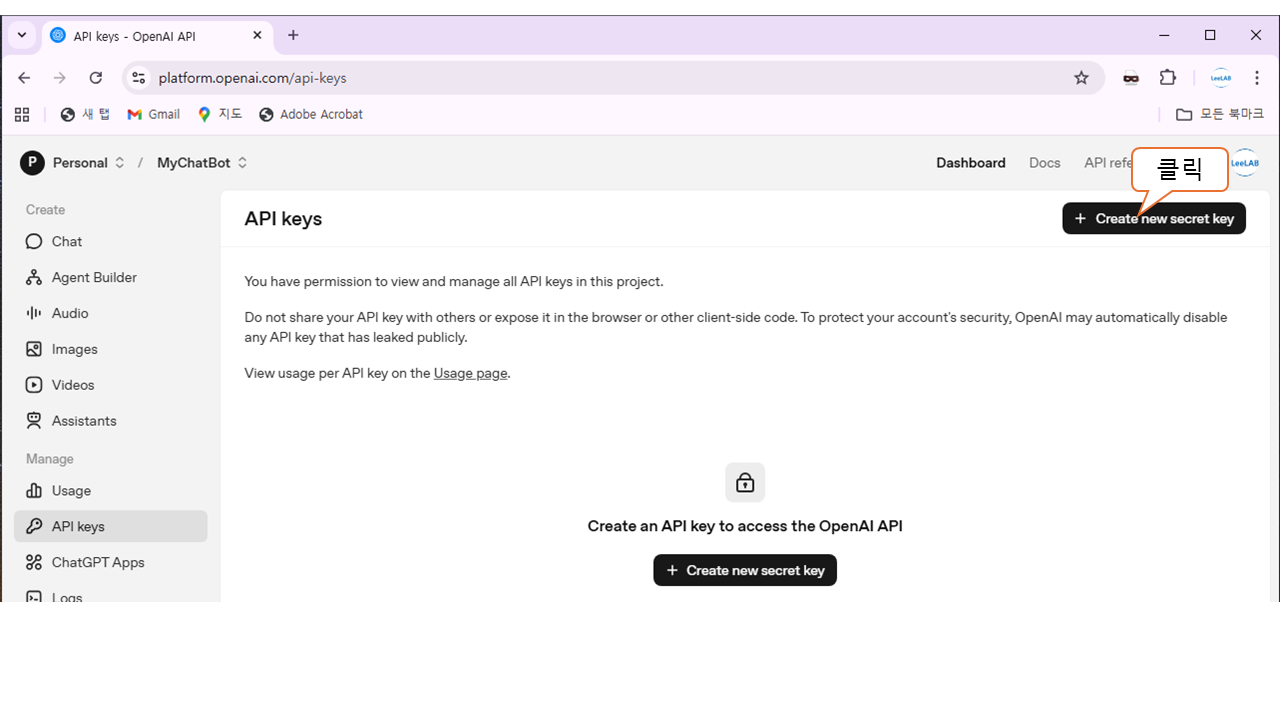Switch to the Dashboard tab
The image size is (1280, 720).
(x=970, y=163)
